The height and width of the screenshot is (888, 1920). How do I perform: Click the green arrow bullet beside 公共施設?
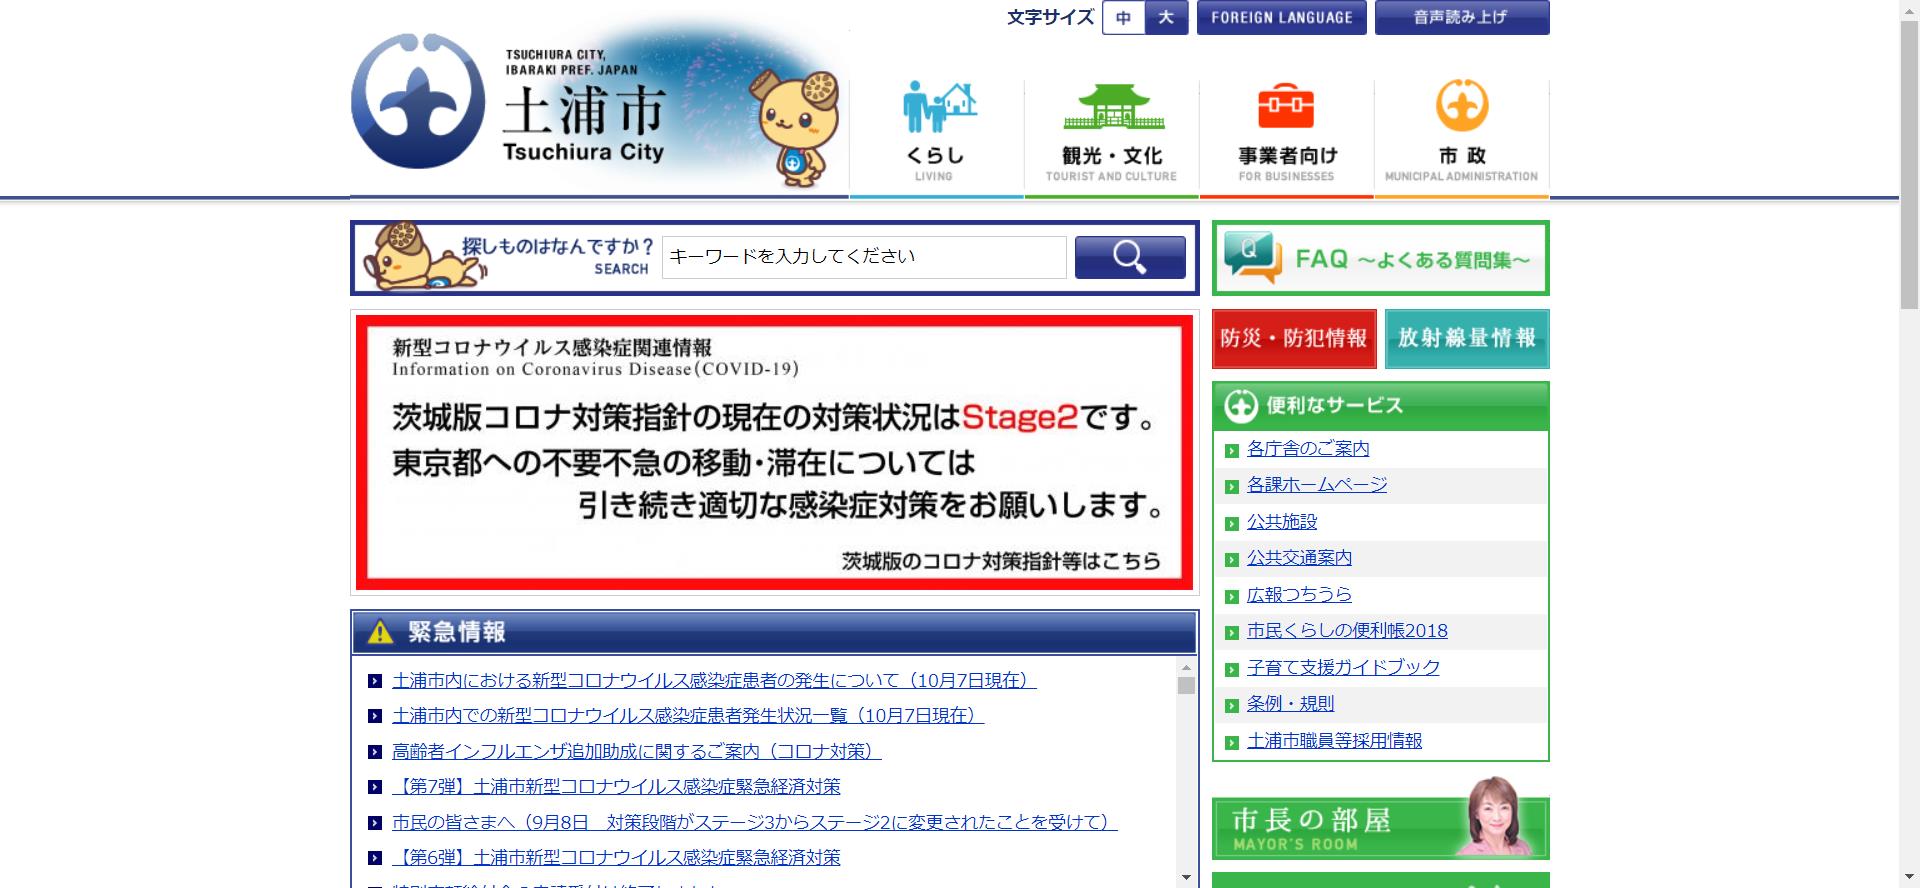click(1232, 524)
